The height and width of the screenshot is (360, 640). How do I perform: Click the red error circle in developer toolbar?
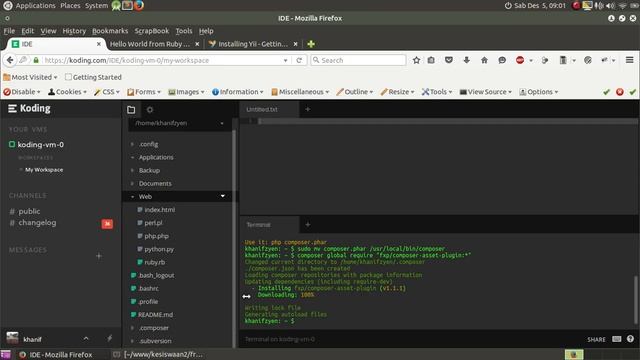pos(620,92)
